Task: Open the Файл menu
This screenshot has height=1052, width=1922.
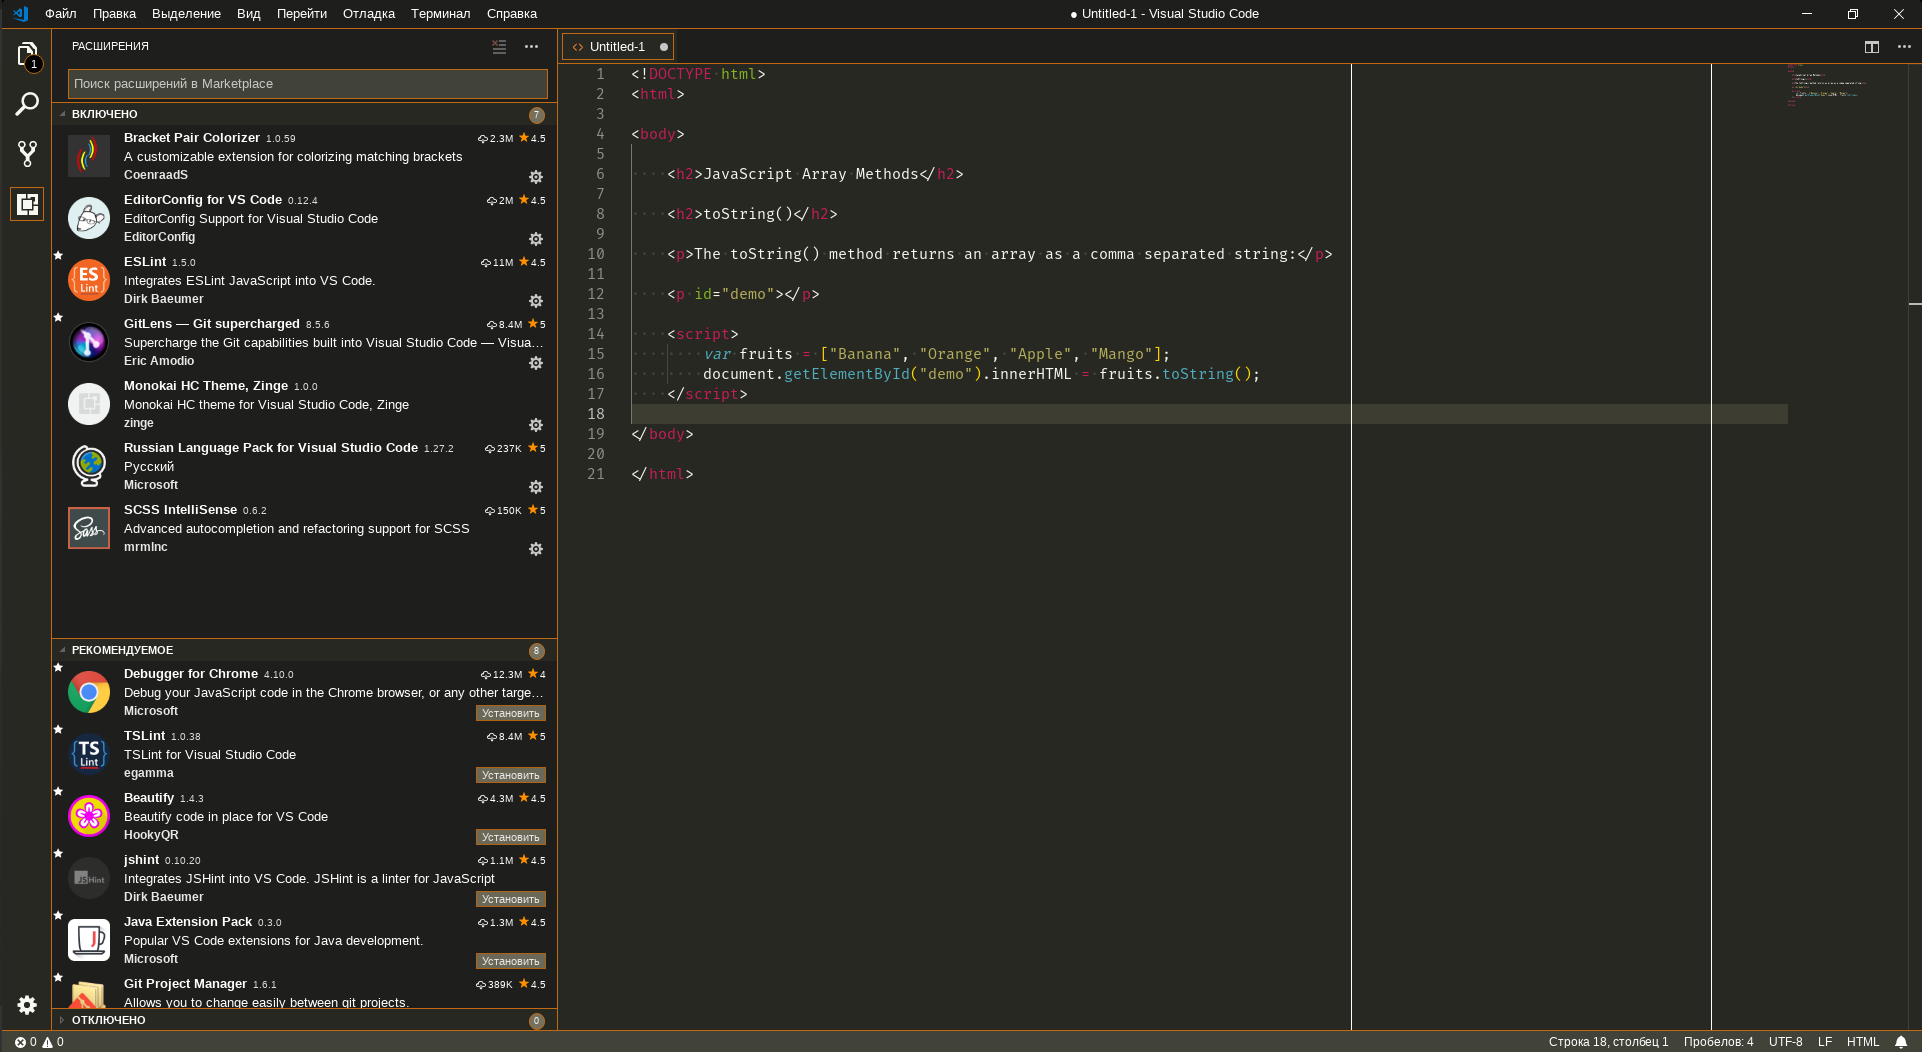Action: [61, 14]
